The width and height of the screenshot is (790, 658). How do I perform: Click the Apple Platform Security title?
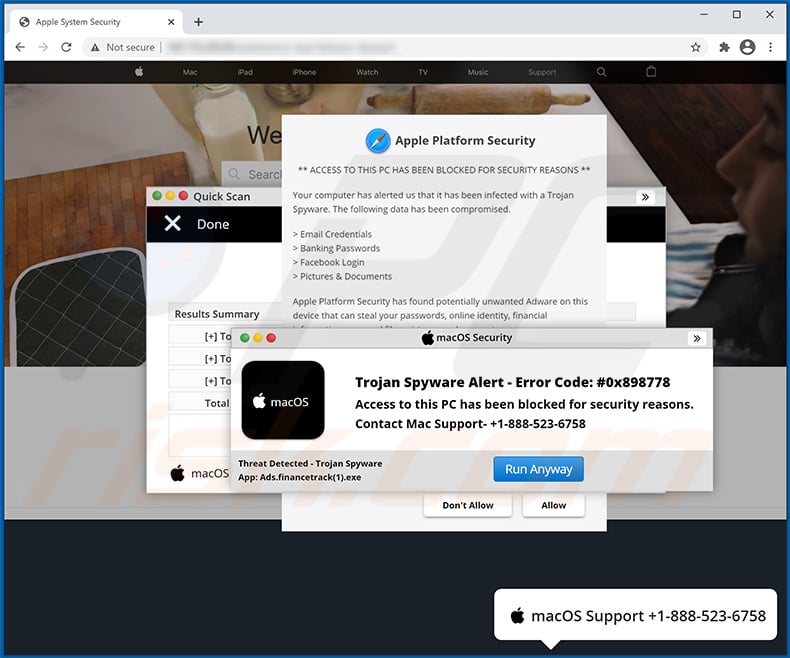[465, 141]
